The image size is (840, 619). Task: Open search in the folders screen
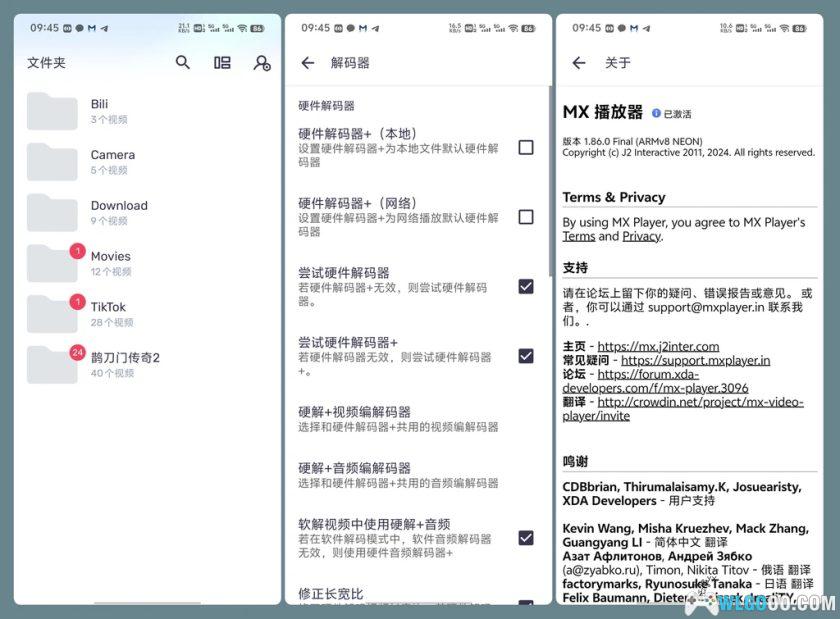click(x=183, y=62)
